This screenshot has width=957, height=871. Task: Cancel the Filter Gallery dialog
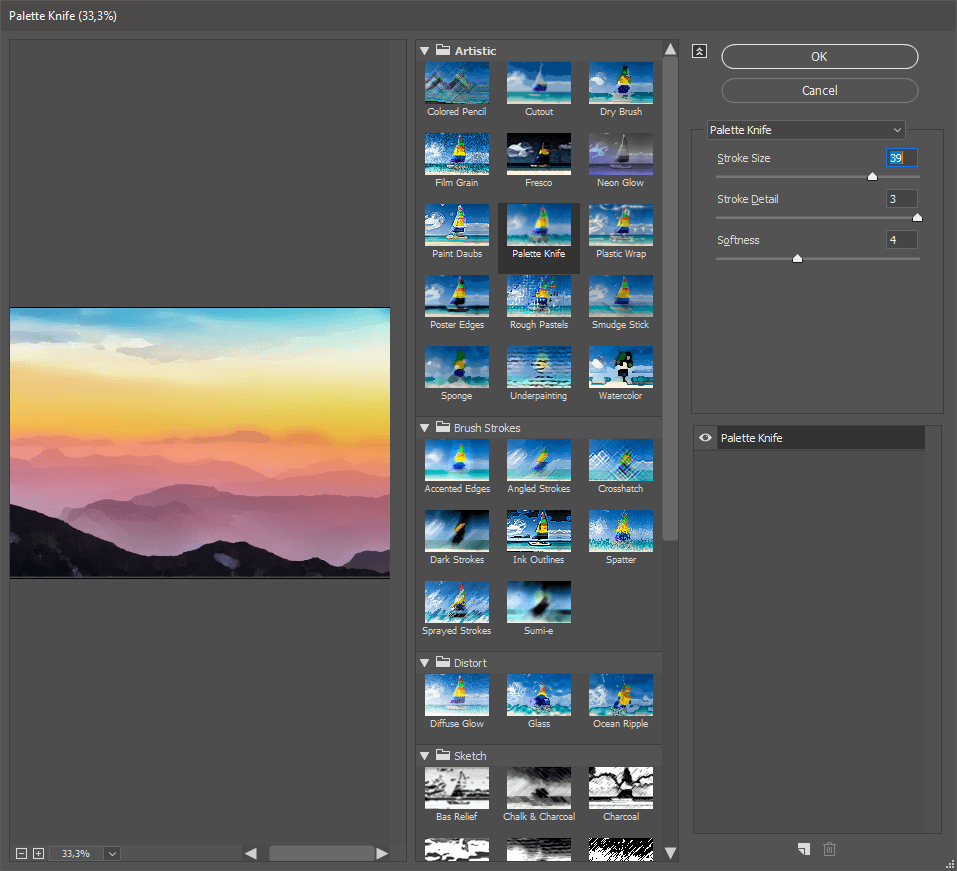[819, 90]
